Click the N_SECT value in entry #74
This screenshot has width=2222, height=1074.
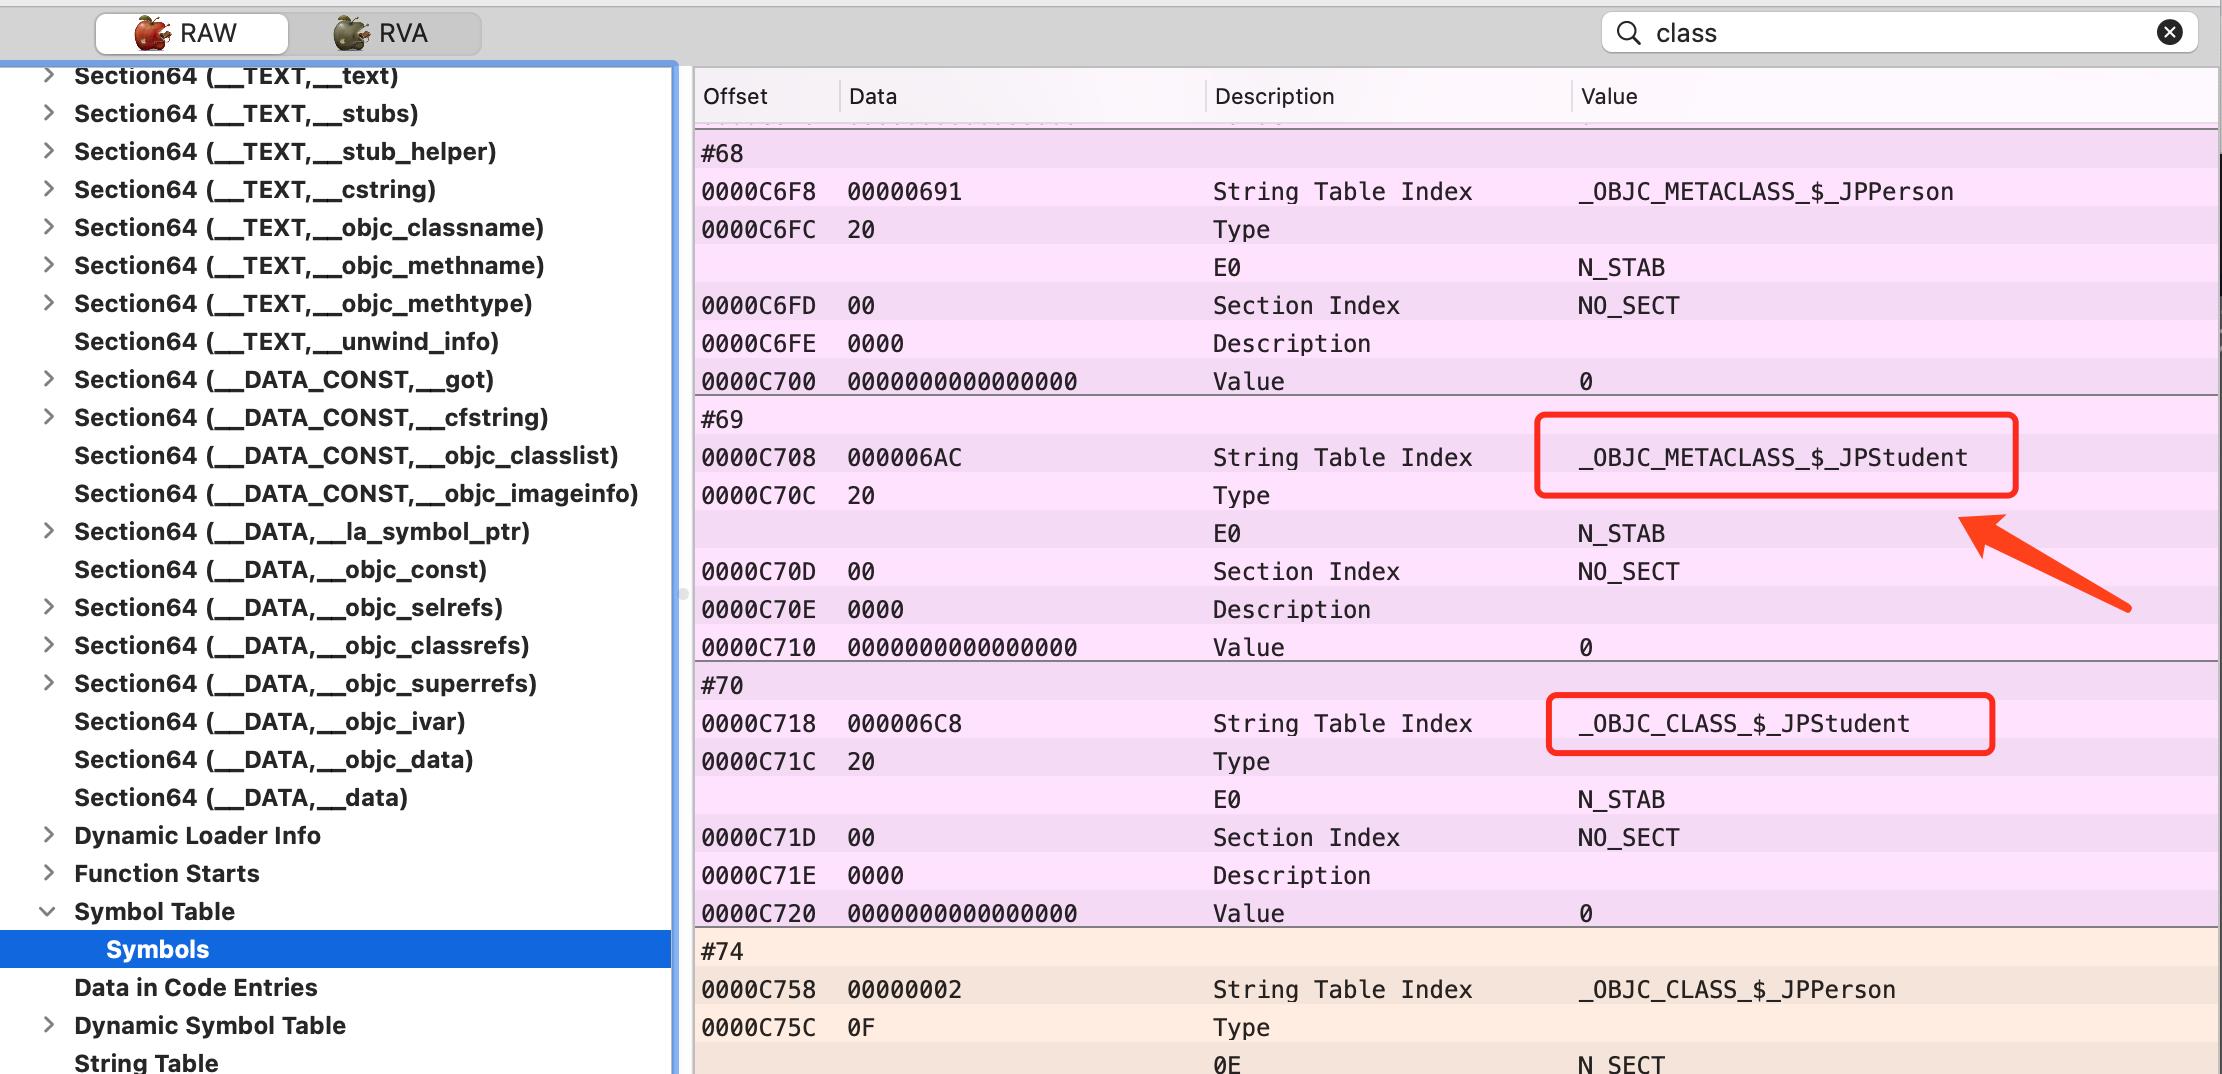(1621, 1064)
